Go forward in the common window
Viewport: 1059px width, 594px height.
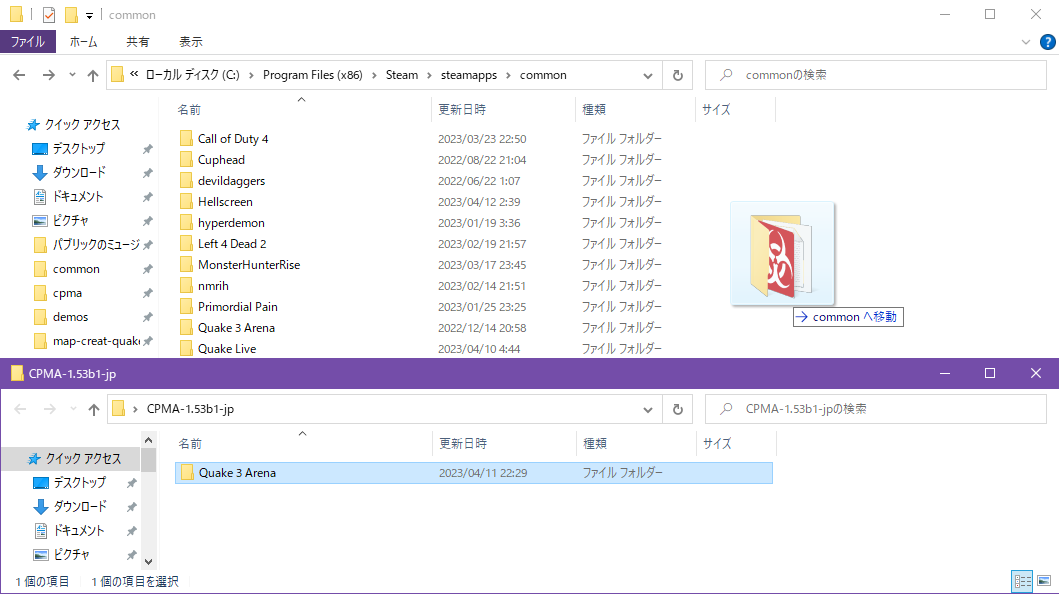49,75
